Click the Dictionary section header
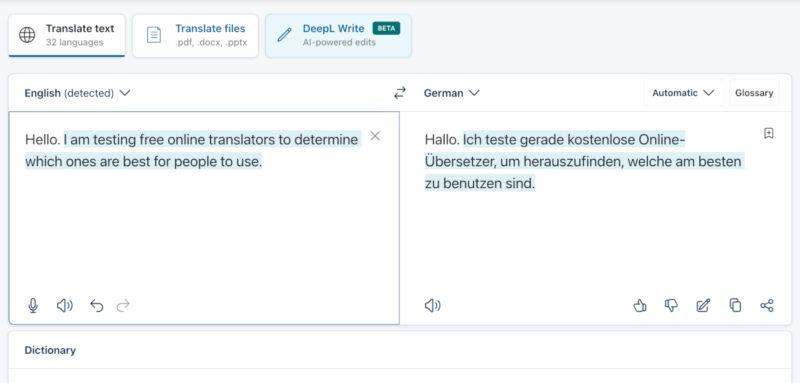This screenshot has height=383, width=800. 50,350
